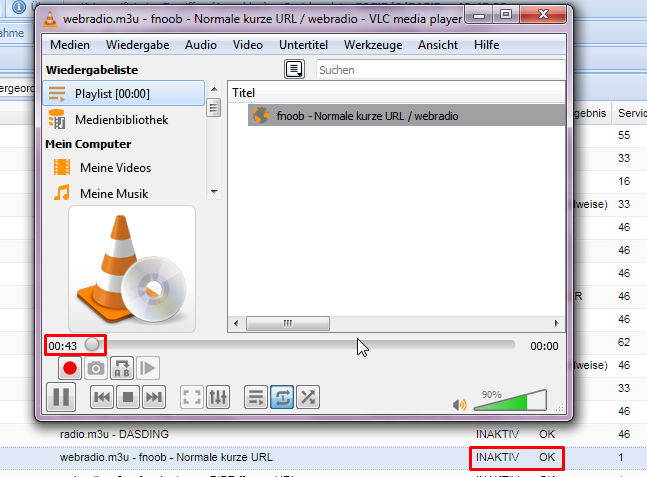
Task: Toggle loop repeat mode
Action: pos(282,397)
